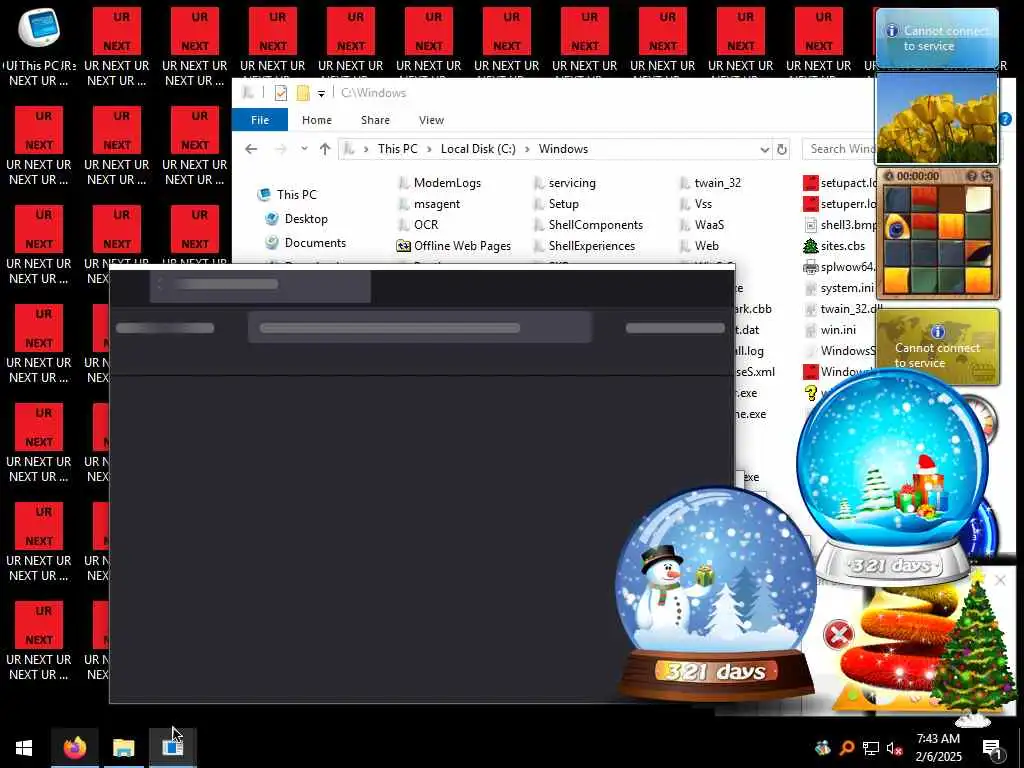The height and width of the screenshot is (768, 1024).
Task: Open the network icon in system tray
Action: coord(871,748)
